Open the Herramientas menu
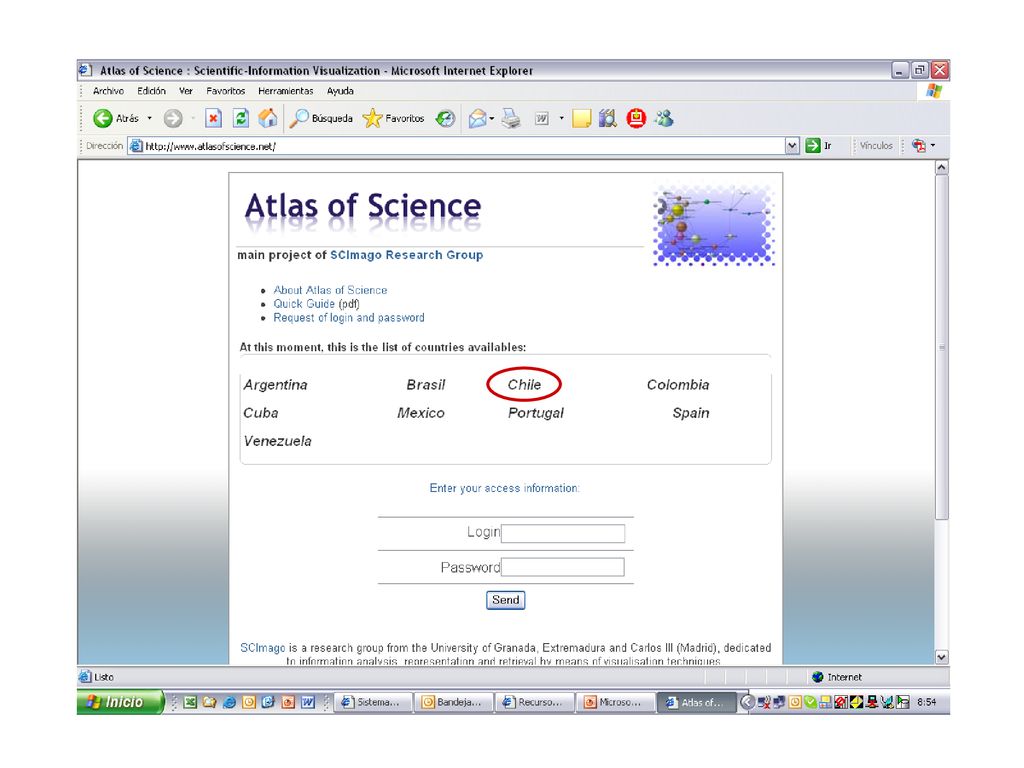The width and height of the screenshot is (1024, 768). click(x=285, y=91)
